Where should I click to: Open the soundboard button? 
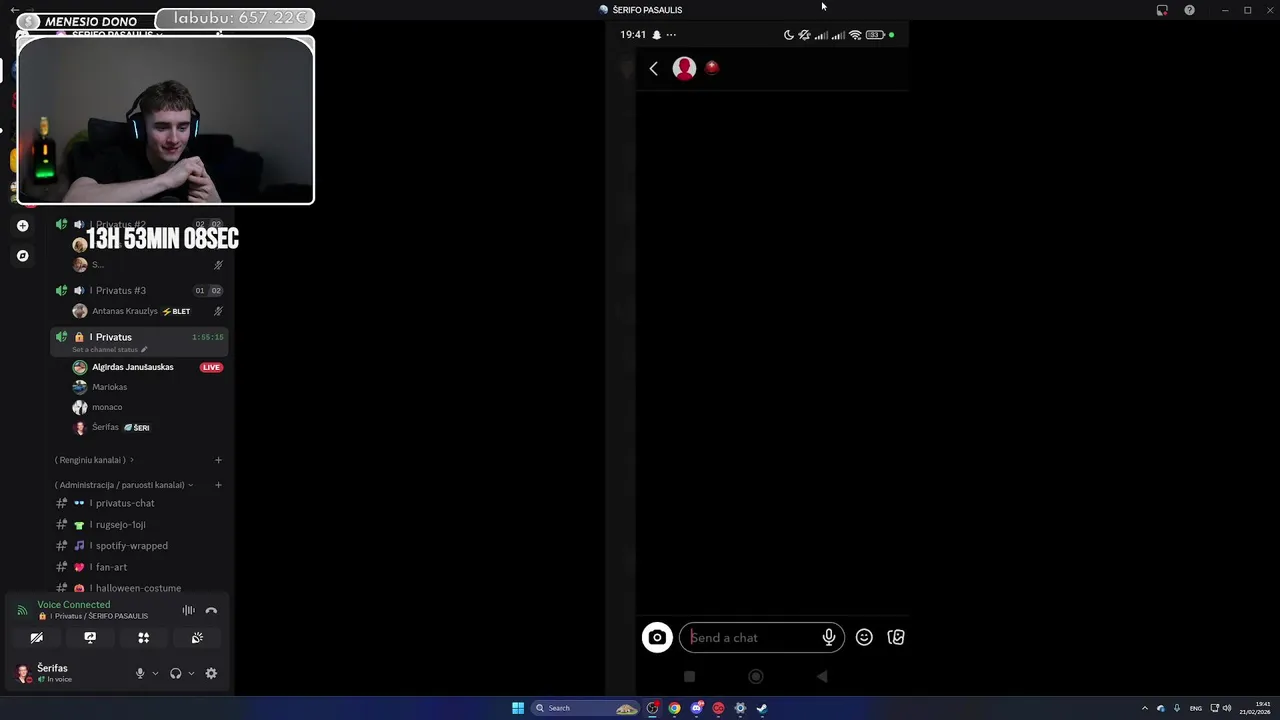(197, 638)
